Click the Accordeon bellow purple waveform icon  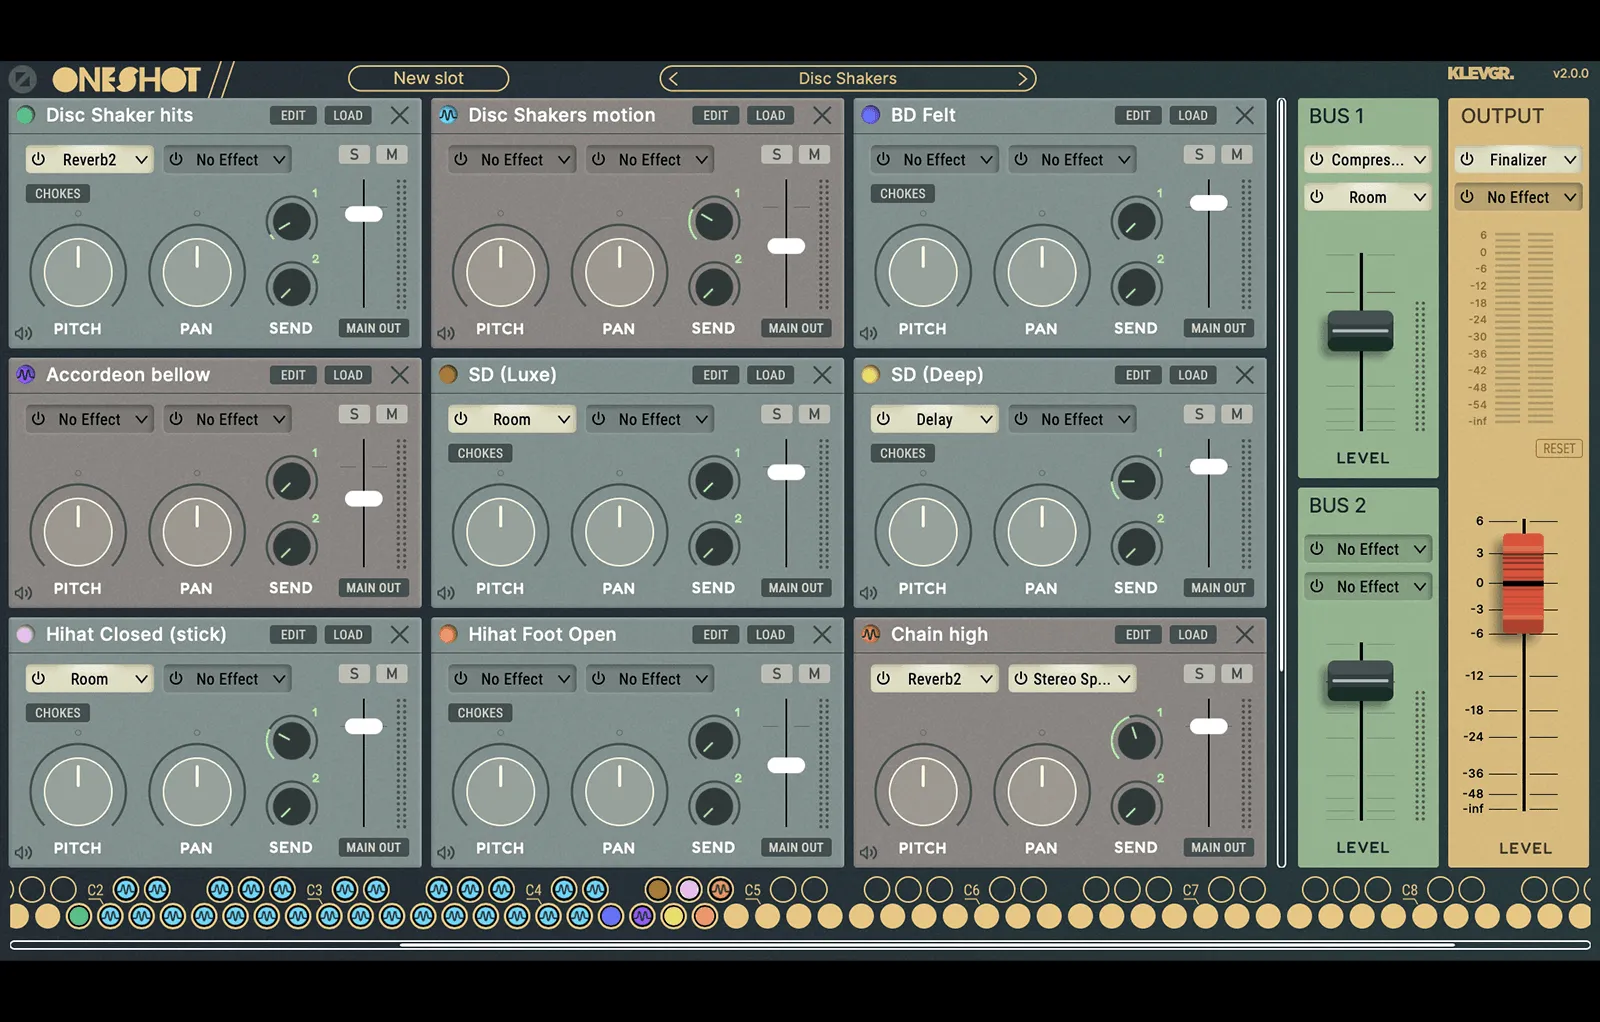26,375
